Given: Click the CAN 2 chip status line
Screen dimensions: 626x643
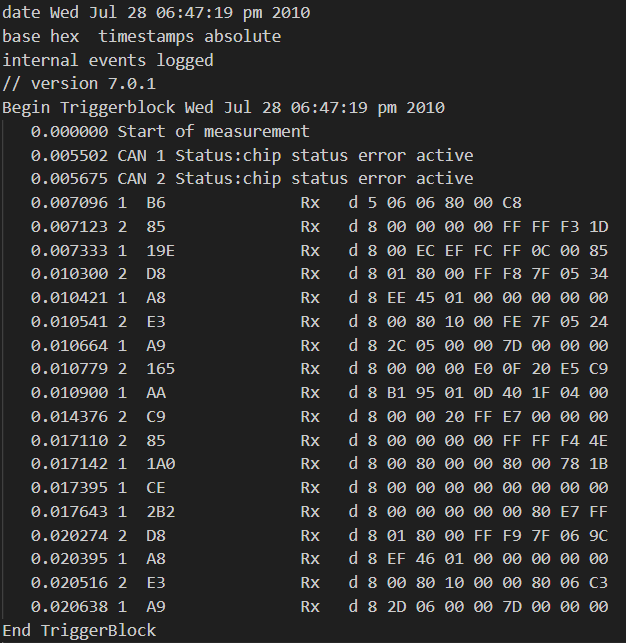Looking at the screenshot, I should pos(295,178).
